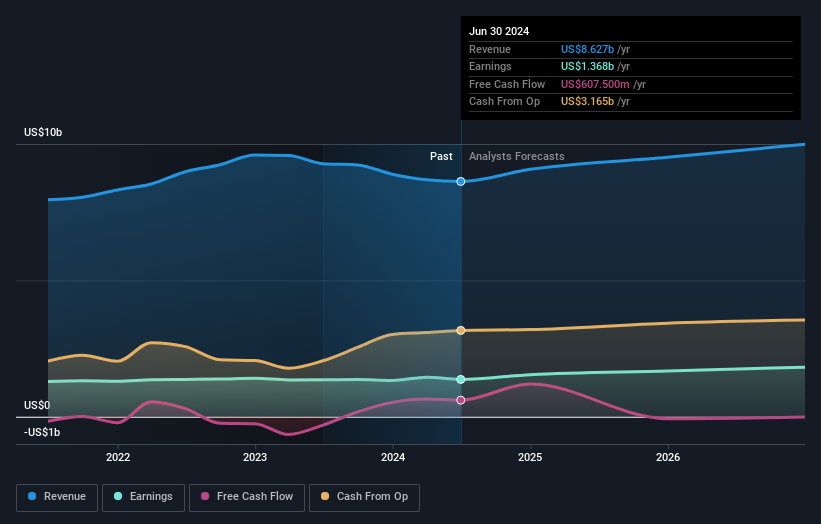Click the -US$1b y-axis label
Image resolution: width=821 pixels, height=524 pixels.
click(x=42, y=432)
